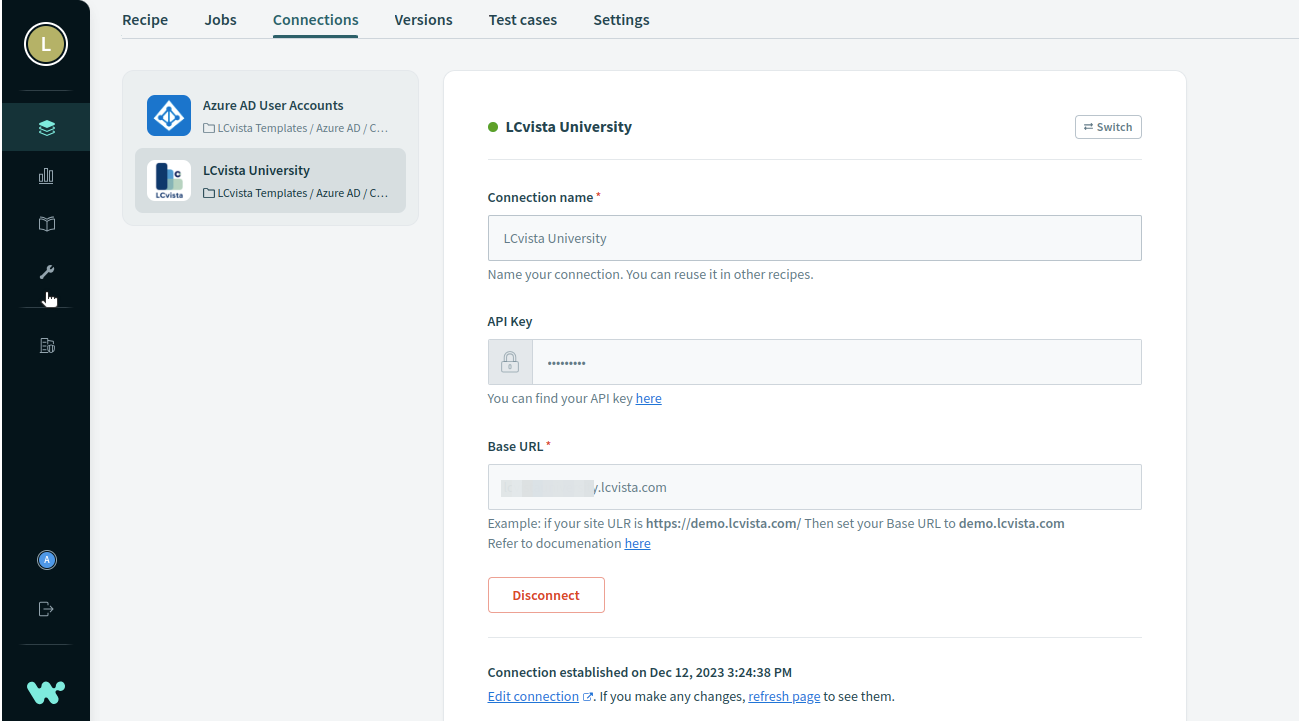Focus the Connection name input field
Image resolution: width=1299 pixels, height=721 pixels.
(814, 238)
